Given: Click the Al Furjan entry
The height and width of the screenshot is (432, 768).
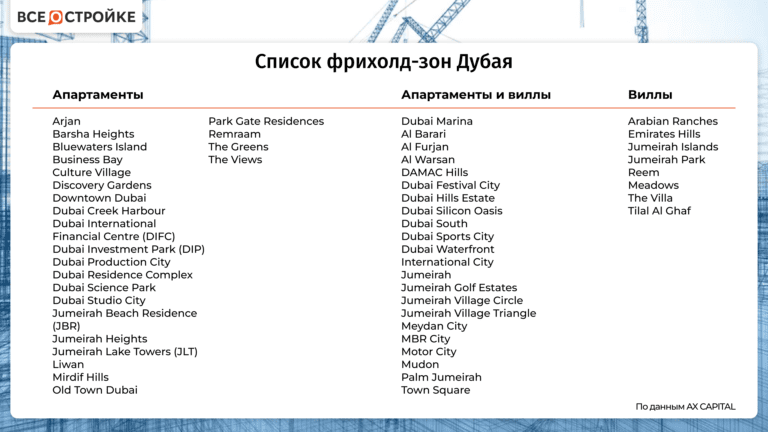Looking at the screenshot, I should pos(425,147).
